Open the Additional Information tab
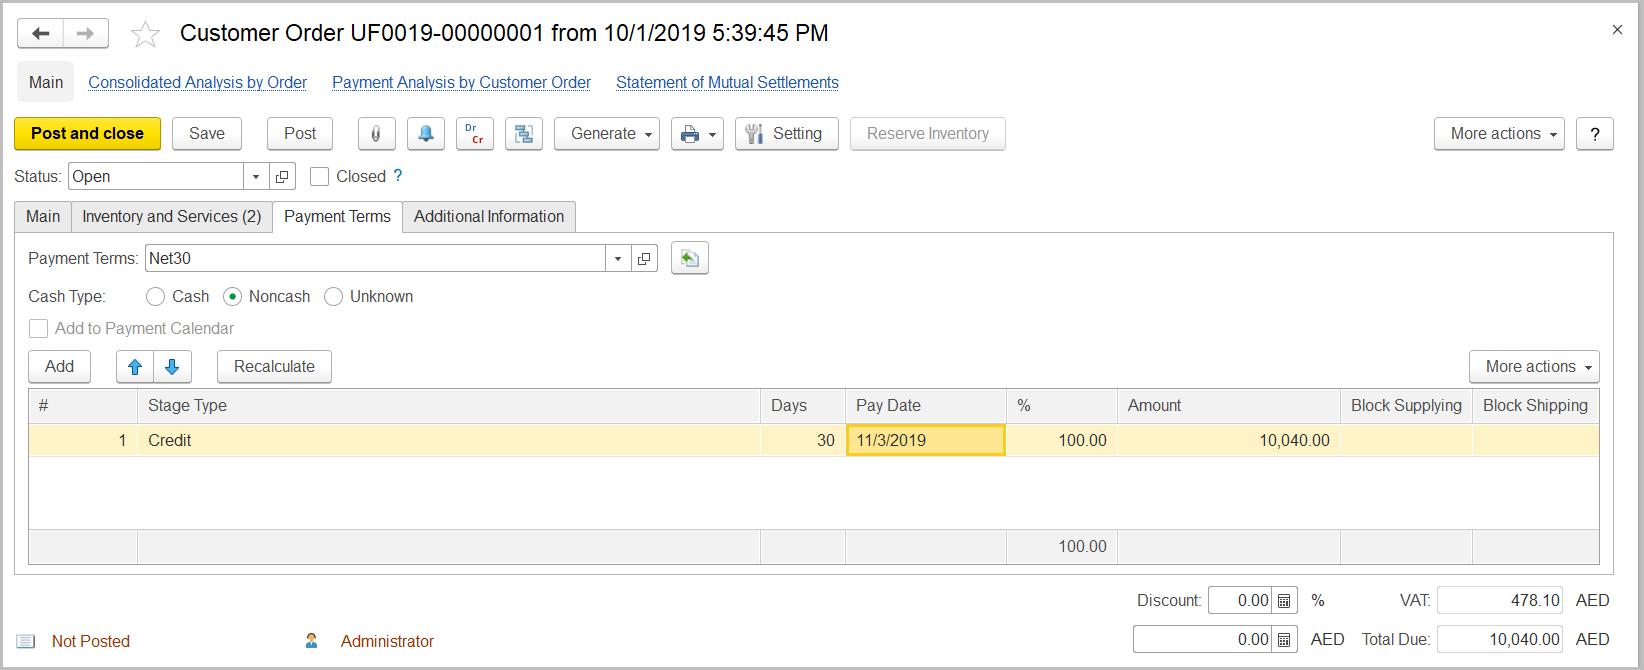Viewport: 1644px width, 670px height. pyautogui.click(x=489, y=217)
